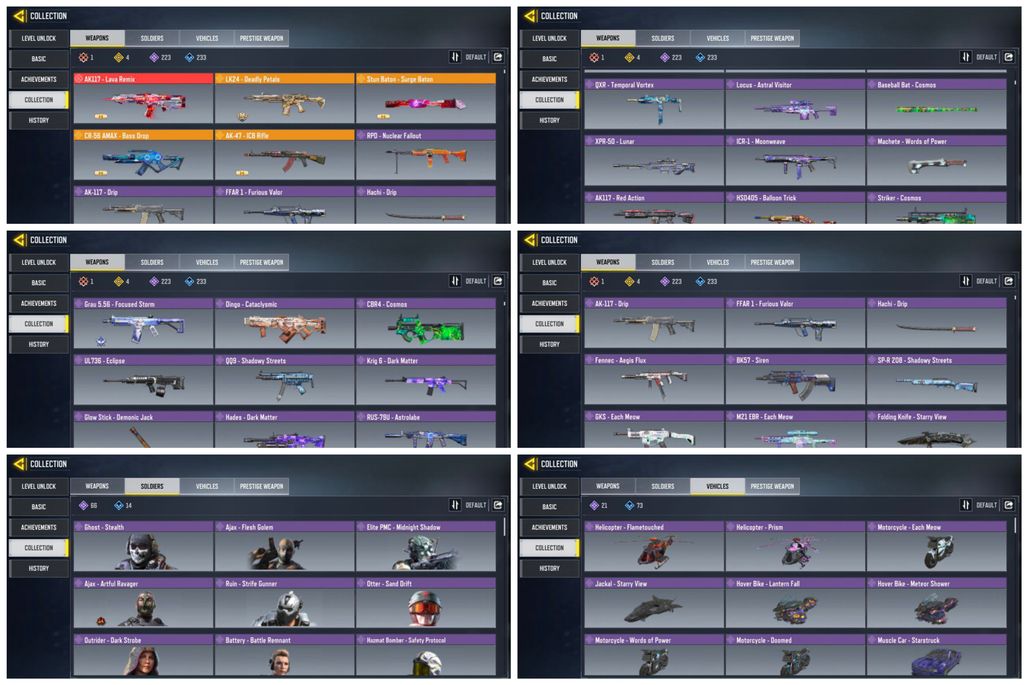Select the CBR4 - Cosmos weapon skin
The image size is (1028, 685).
click(x=425, y=323)
